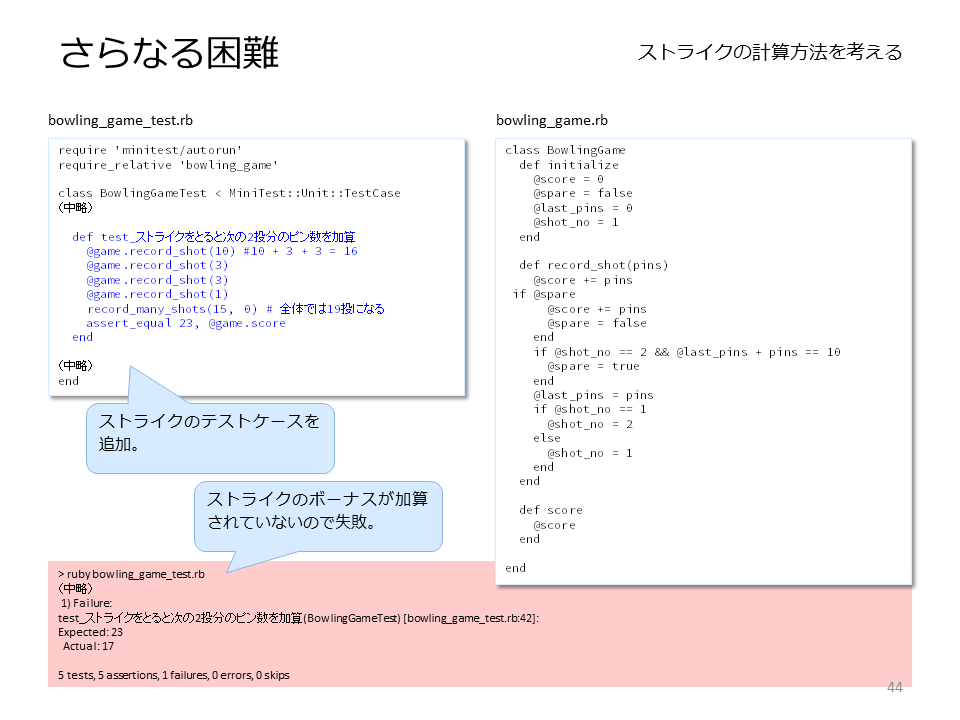Click the Actual: 17 output line
This screenshot has width=960, height=720.
pyautogui.click(x=88, y=646)
